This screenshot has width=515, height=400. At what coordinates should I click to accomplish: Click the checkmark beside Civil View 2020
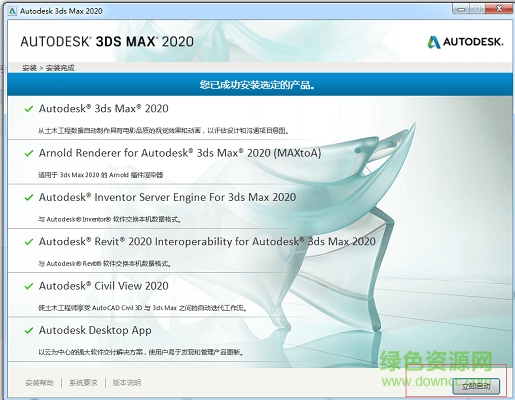(29, 286)
